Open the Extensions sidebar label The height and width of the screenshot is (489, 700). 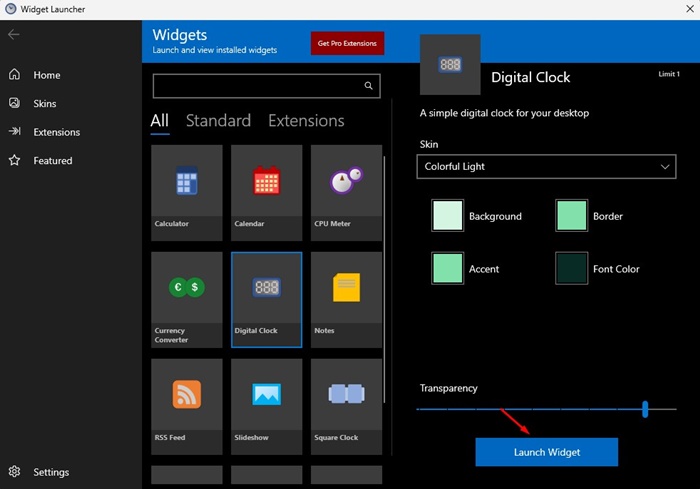57,132
